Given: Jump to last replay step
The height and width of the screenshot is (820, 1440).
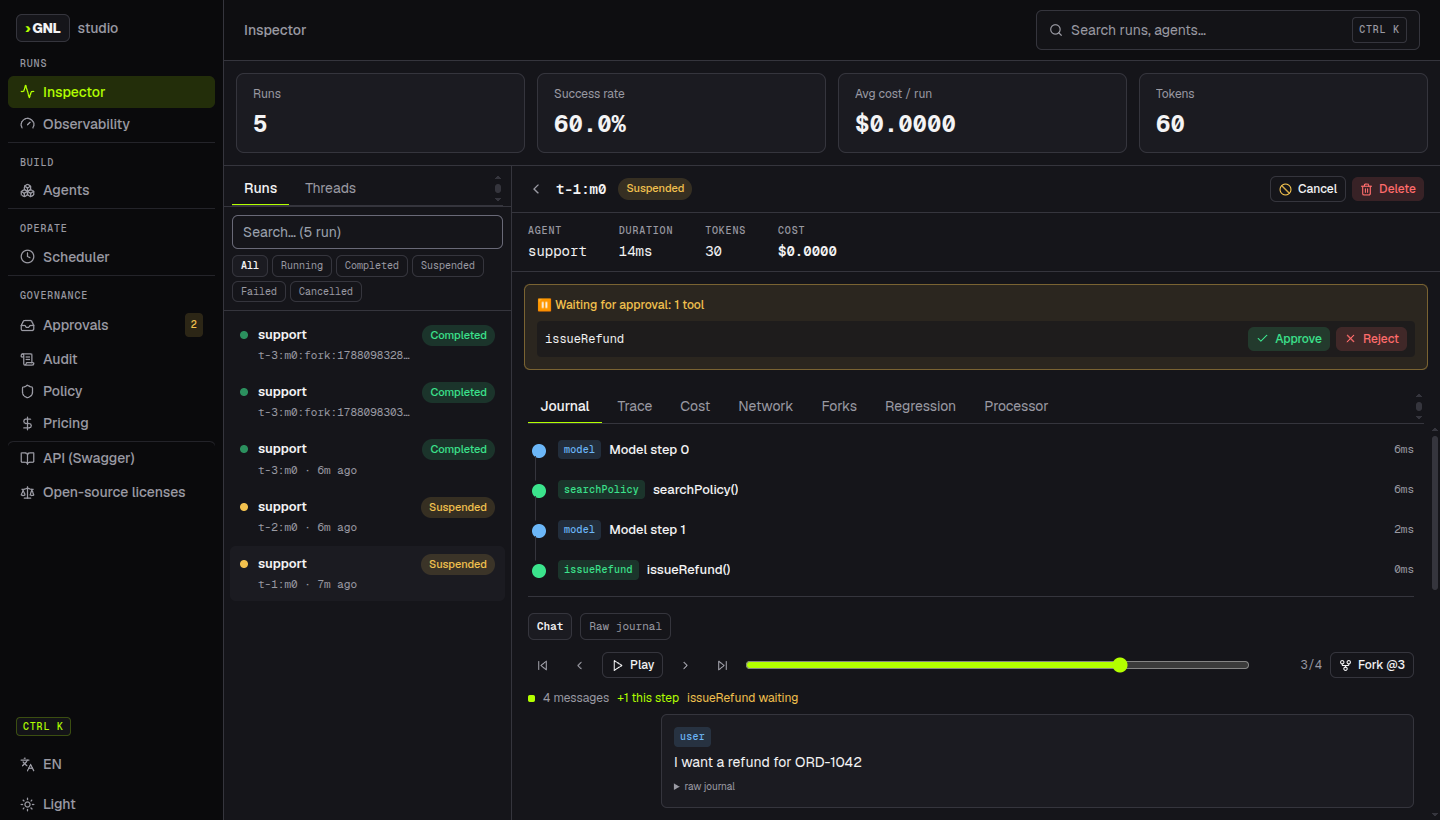Looking at the screenshot, I should (722, 665).
